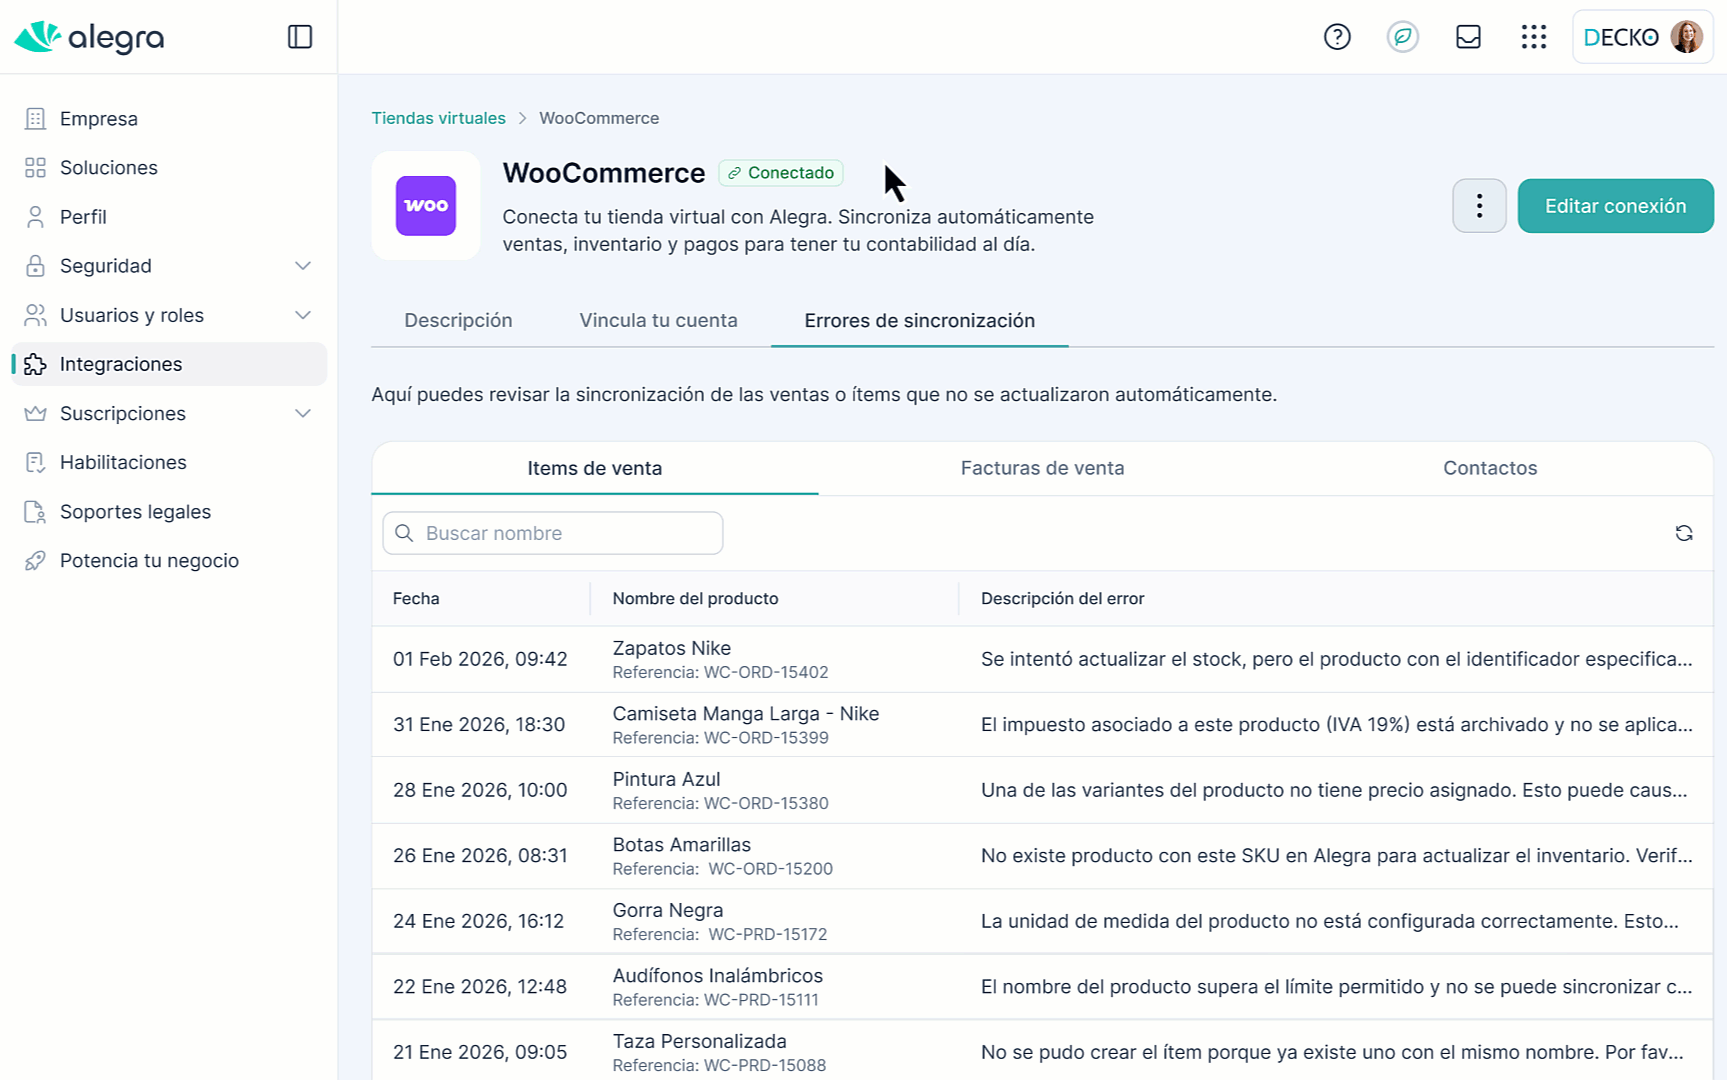Expand the Usuarios y roles chevron
The height and width of the screenshot is (1080, 1727).
click(303, 315)
